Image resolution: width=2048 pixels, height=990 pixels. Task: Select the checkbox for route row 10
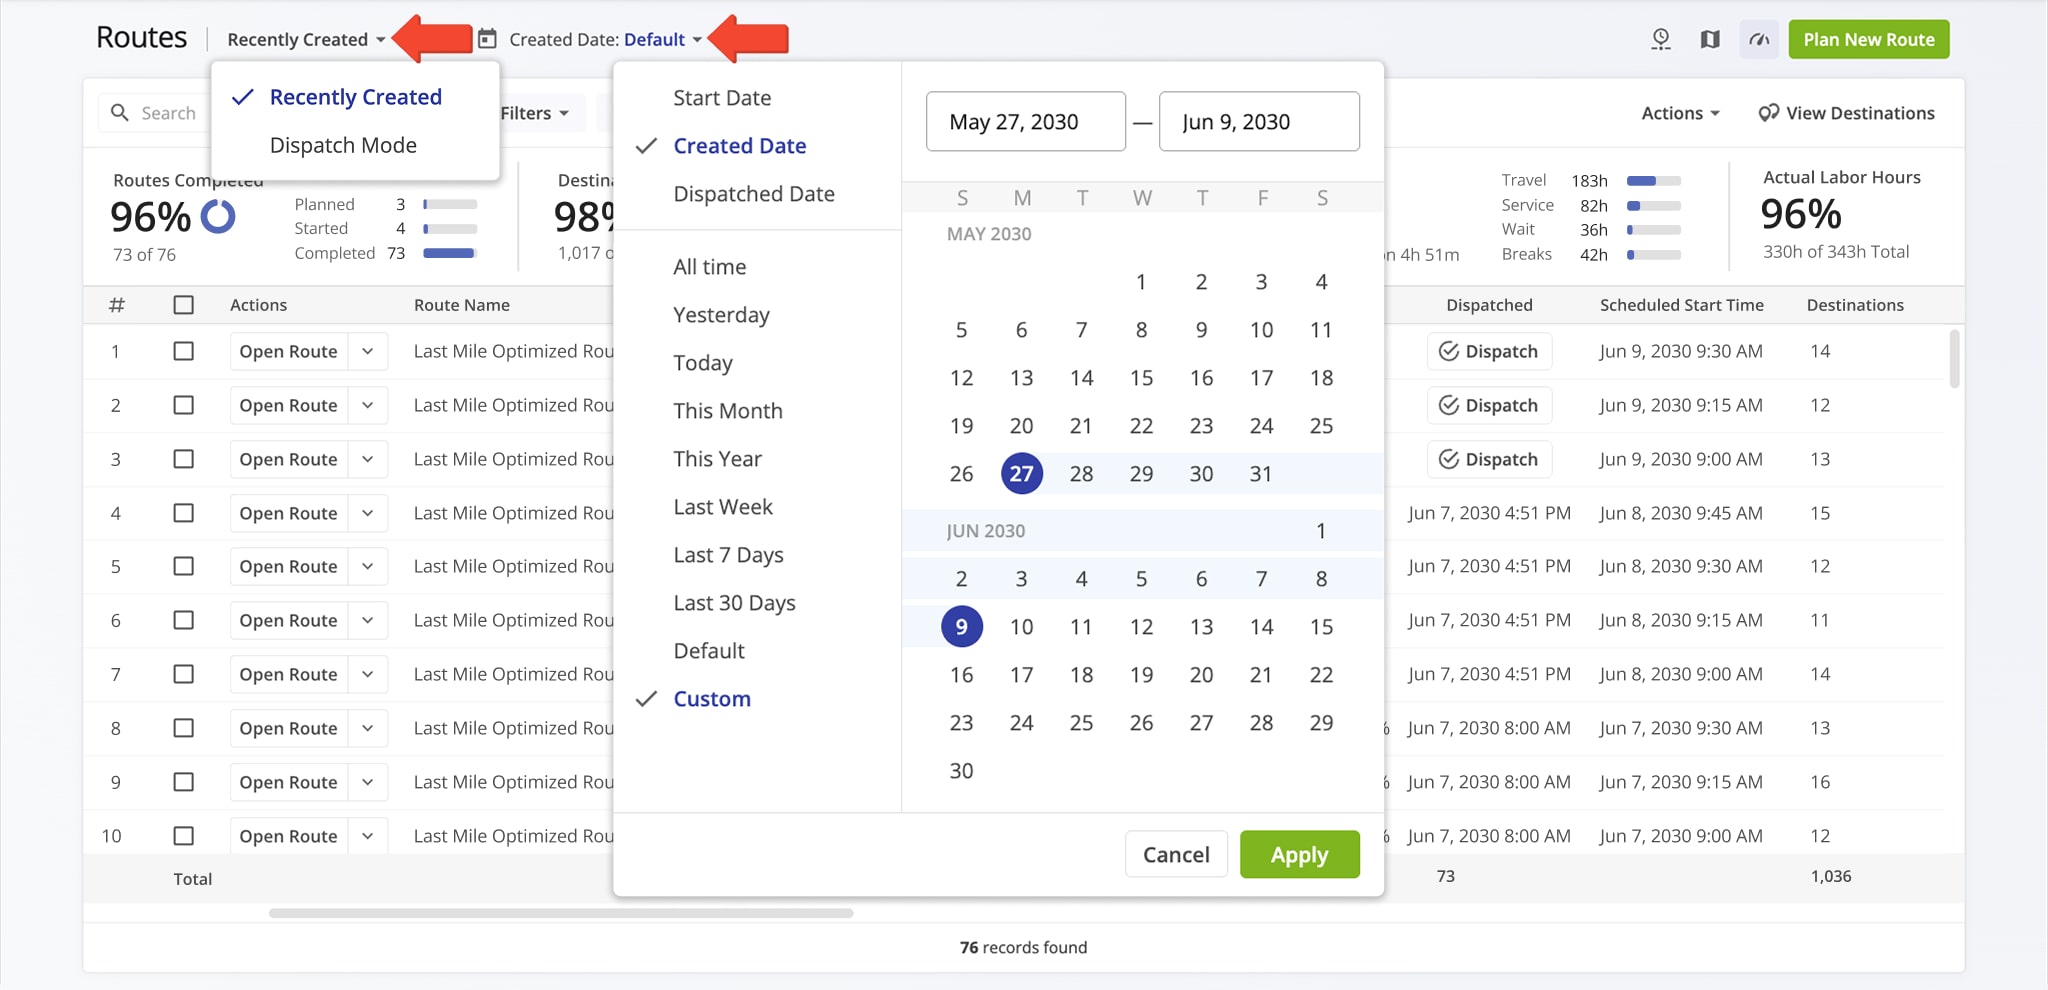pyautogui.click(x=184, y=836)
